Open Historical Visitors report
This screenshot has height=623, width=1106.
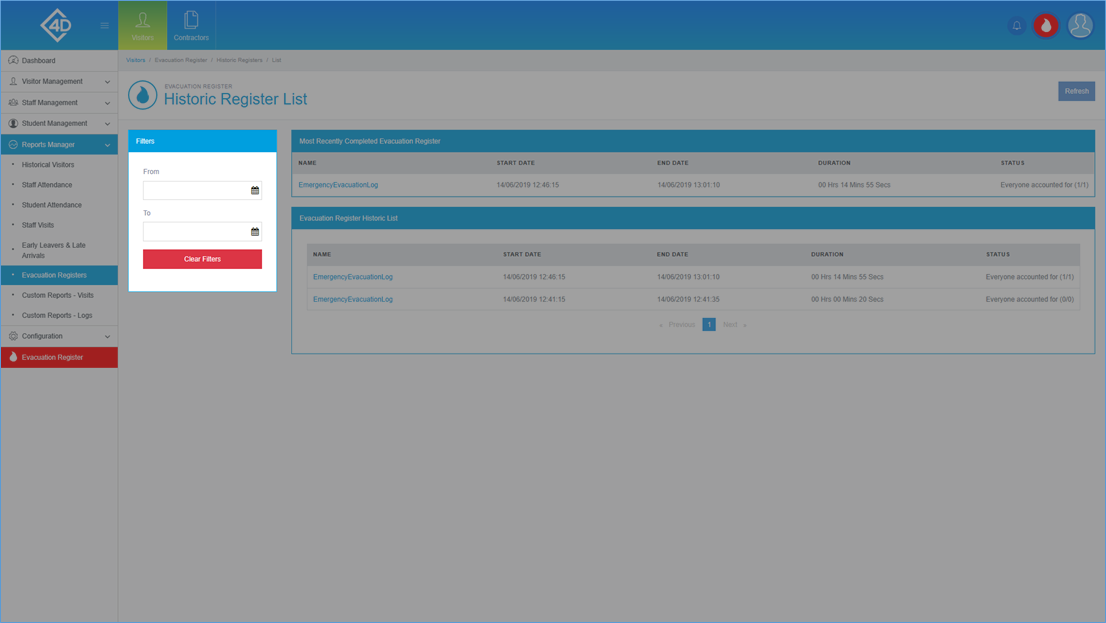[47, 165]
